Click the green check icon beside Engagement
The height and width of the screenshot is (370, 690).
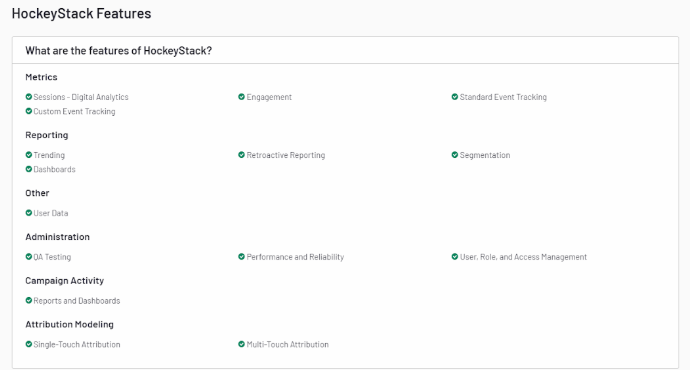241,97
